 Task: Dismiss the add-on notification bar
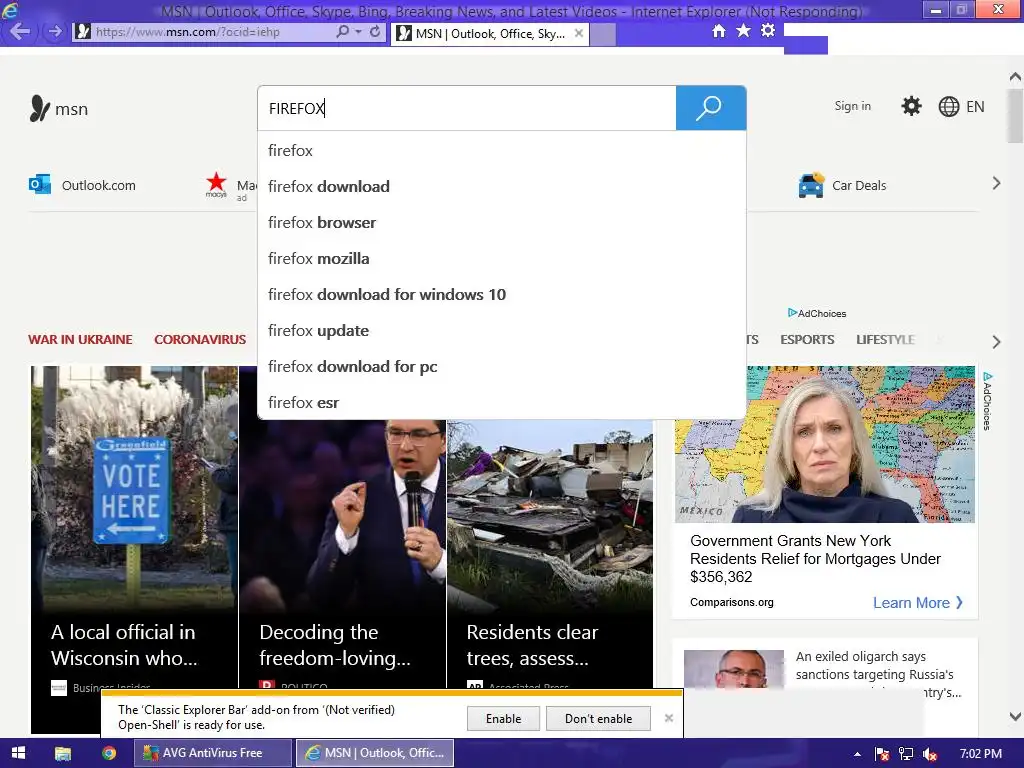(x=669, y=718)
